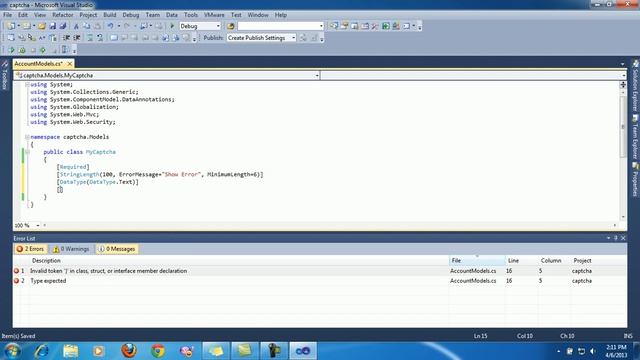Screen dimensions: 640x360
Task: Open the Properties side tab
Action: pos(636,180)
